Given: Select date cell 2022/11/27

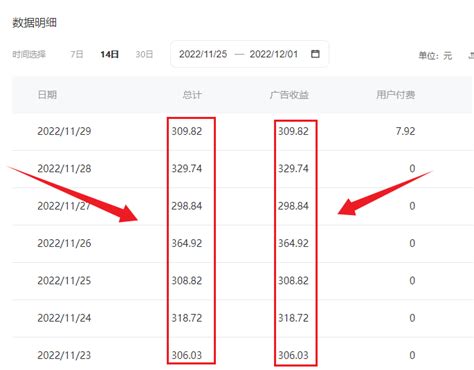Looking at the screenshot, I should pos(64,206).
